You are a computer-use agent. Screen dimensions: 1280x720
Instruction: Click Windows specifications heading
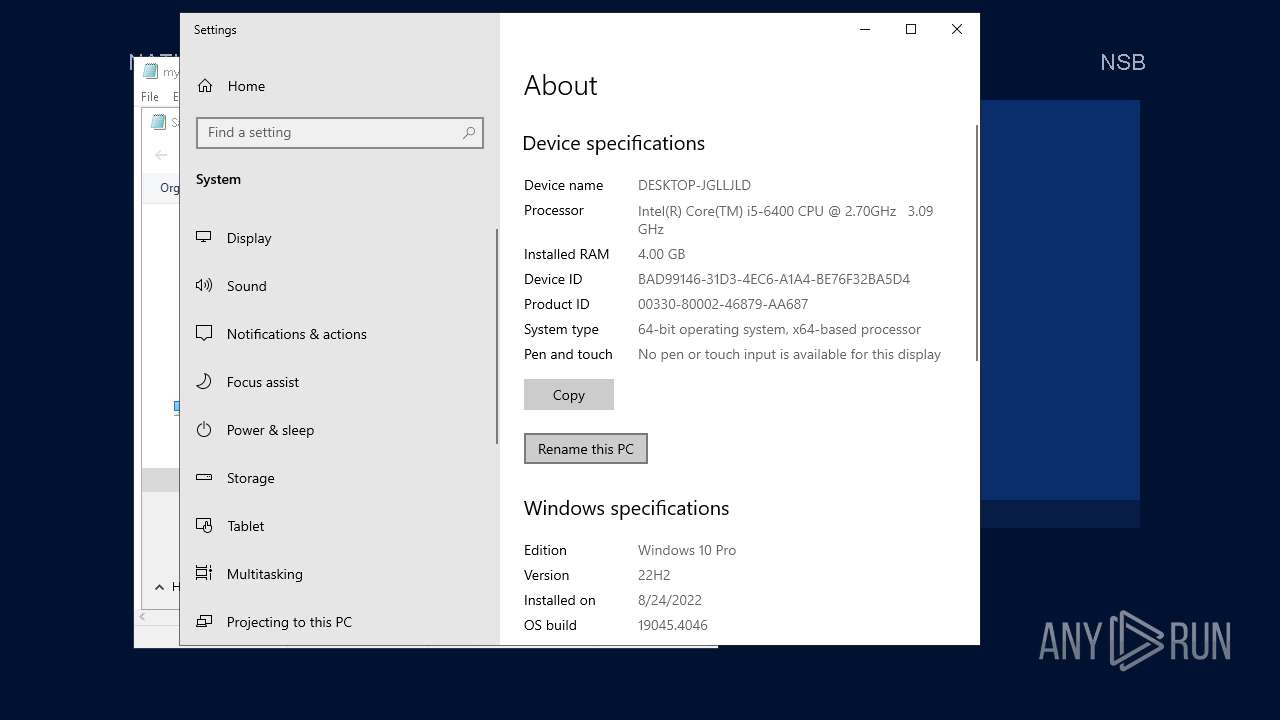coord(626,508)
